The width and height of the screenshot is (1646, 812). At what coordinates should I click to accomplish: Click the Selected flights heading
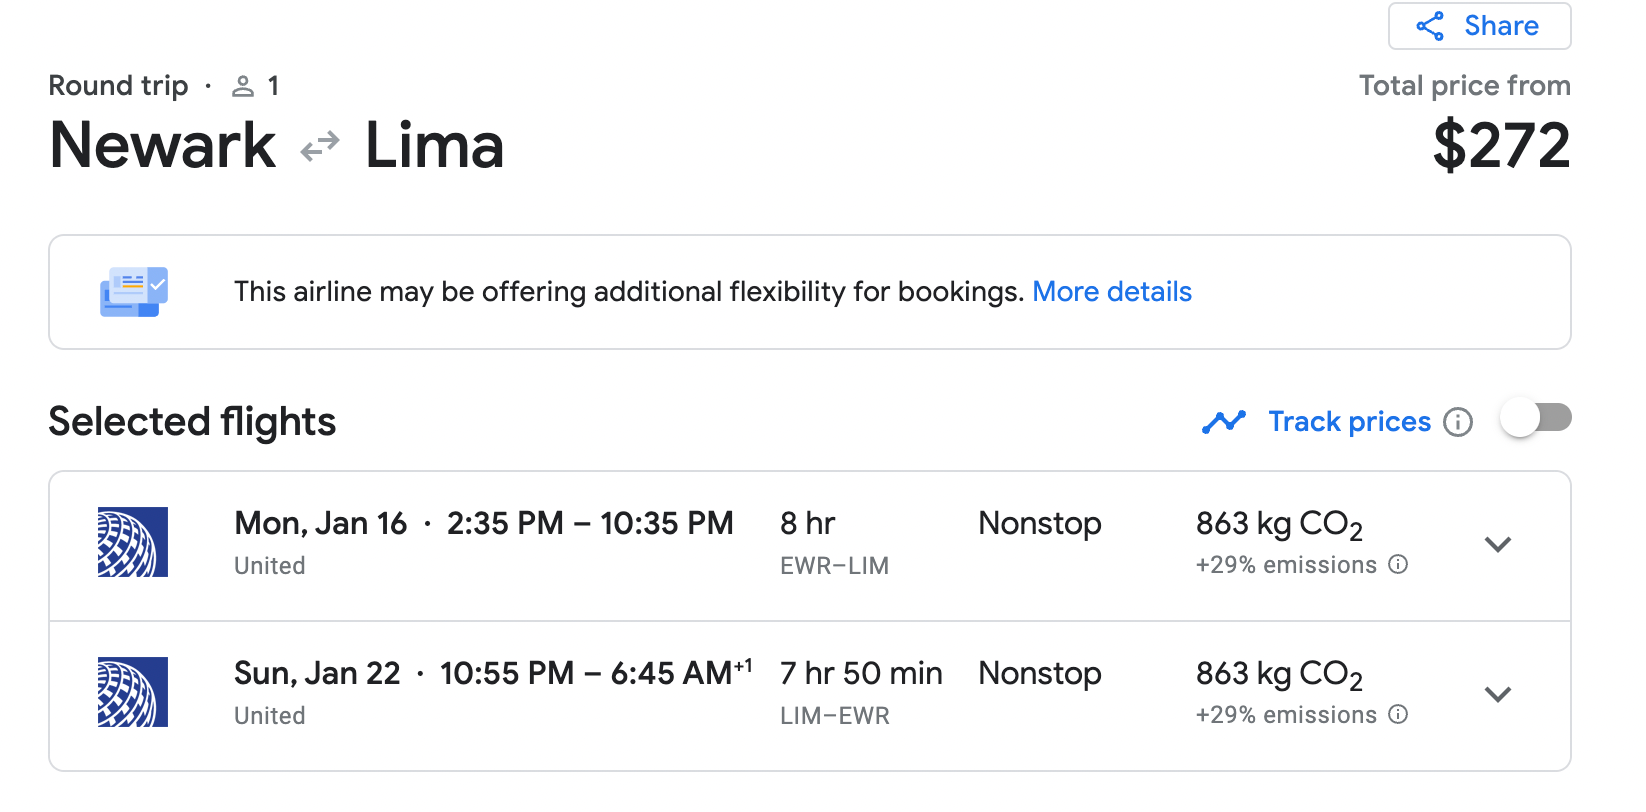[191, 421]
